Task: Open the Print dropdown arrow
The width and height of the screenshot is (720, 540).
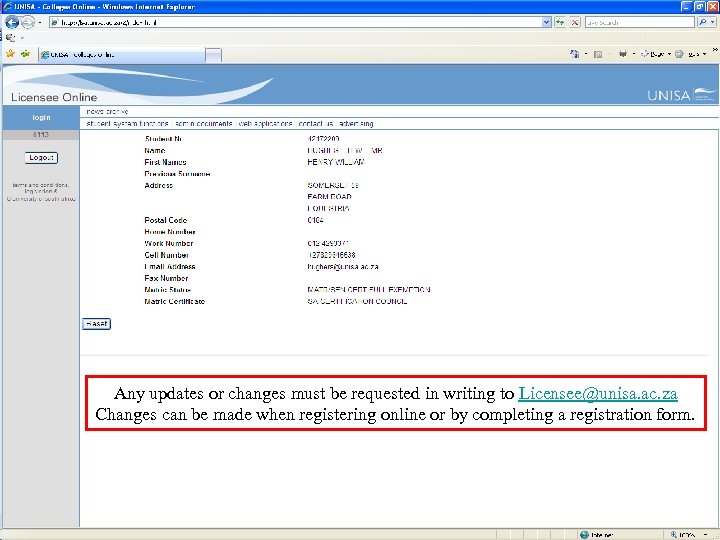Action: pos(634,54)
